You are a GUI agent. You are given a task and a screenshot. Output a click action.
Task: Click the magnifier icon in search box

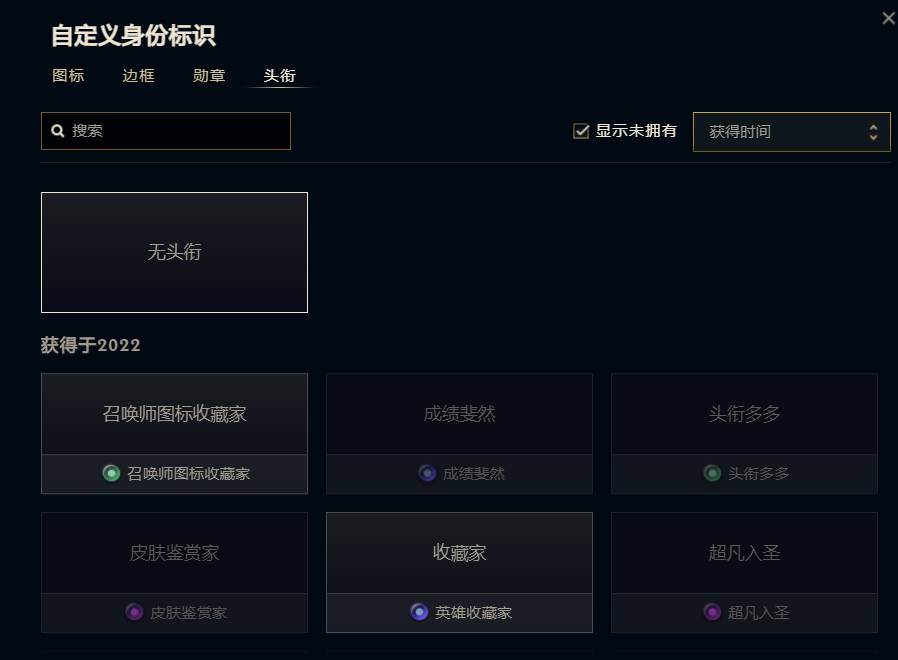point(58,131)
